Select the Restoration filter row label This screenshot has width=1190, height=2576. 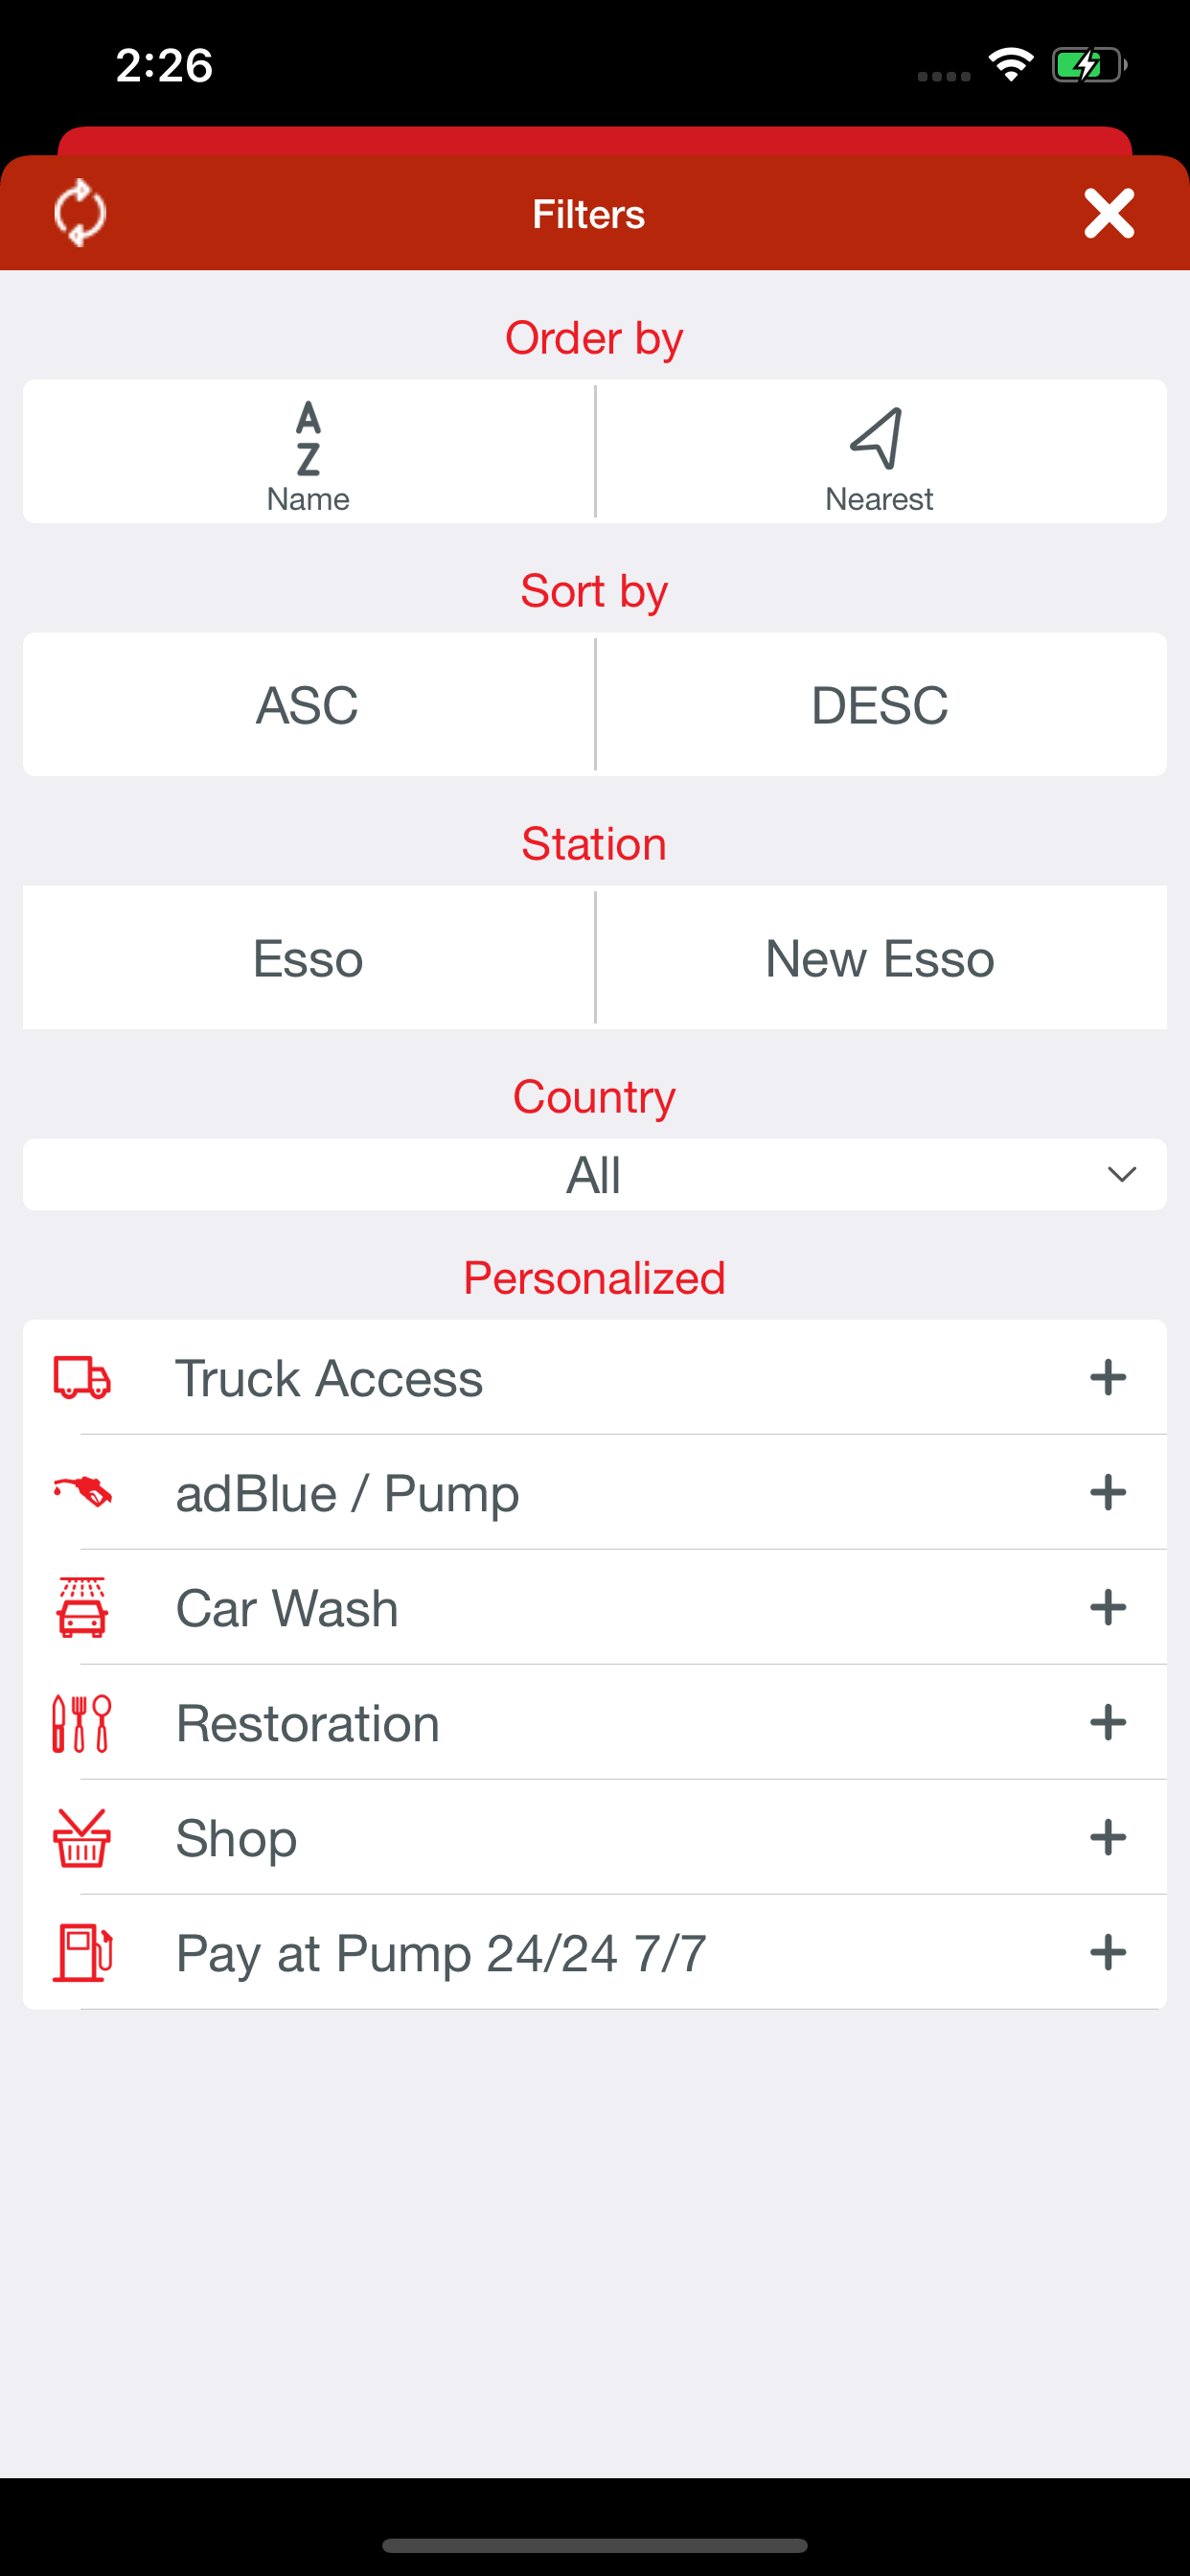308,1723
